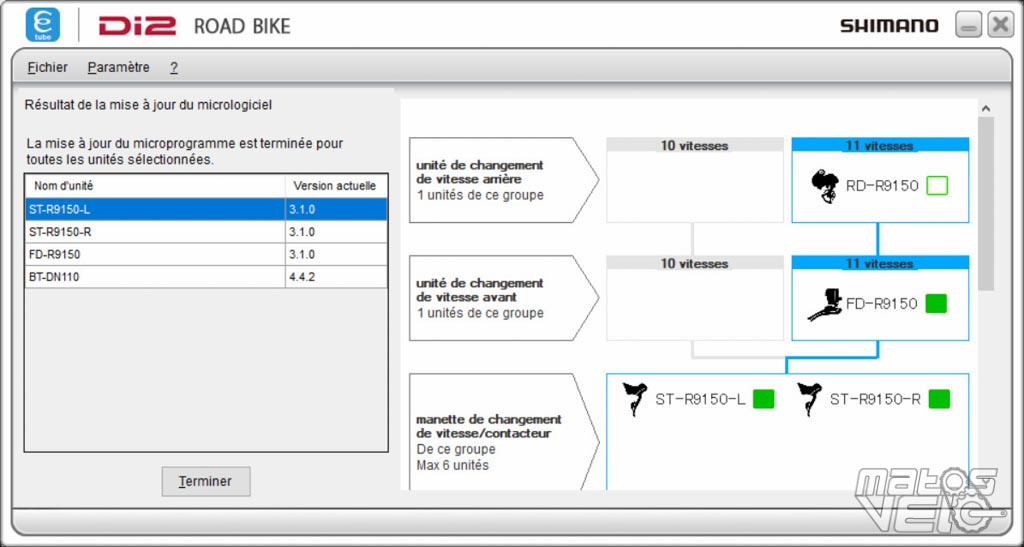
Task: Open the ? help menu
Action: pyautogui.click(x=174, y=67)
